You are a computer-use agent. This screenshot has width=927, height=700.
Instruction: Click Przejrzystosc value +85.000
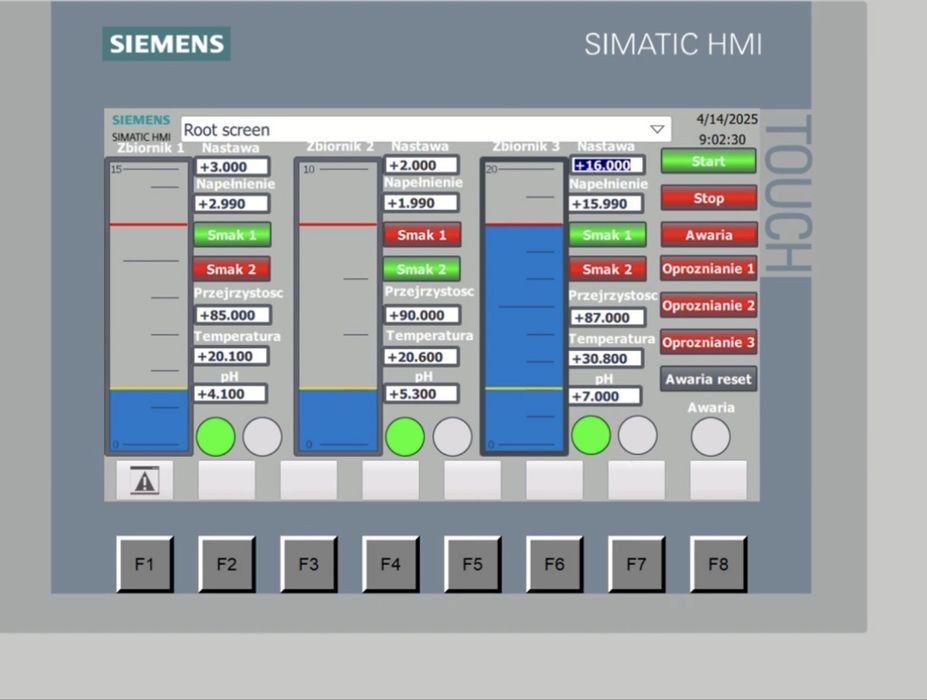click(x=233, y=315)
